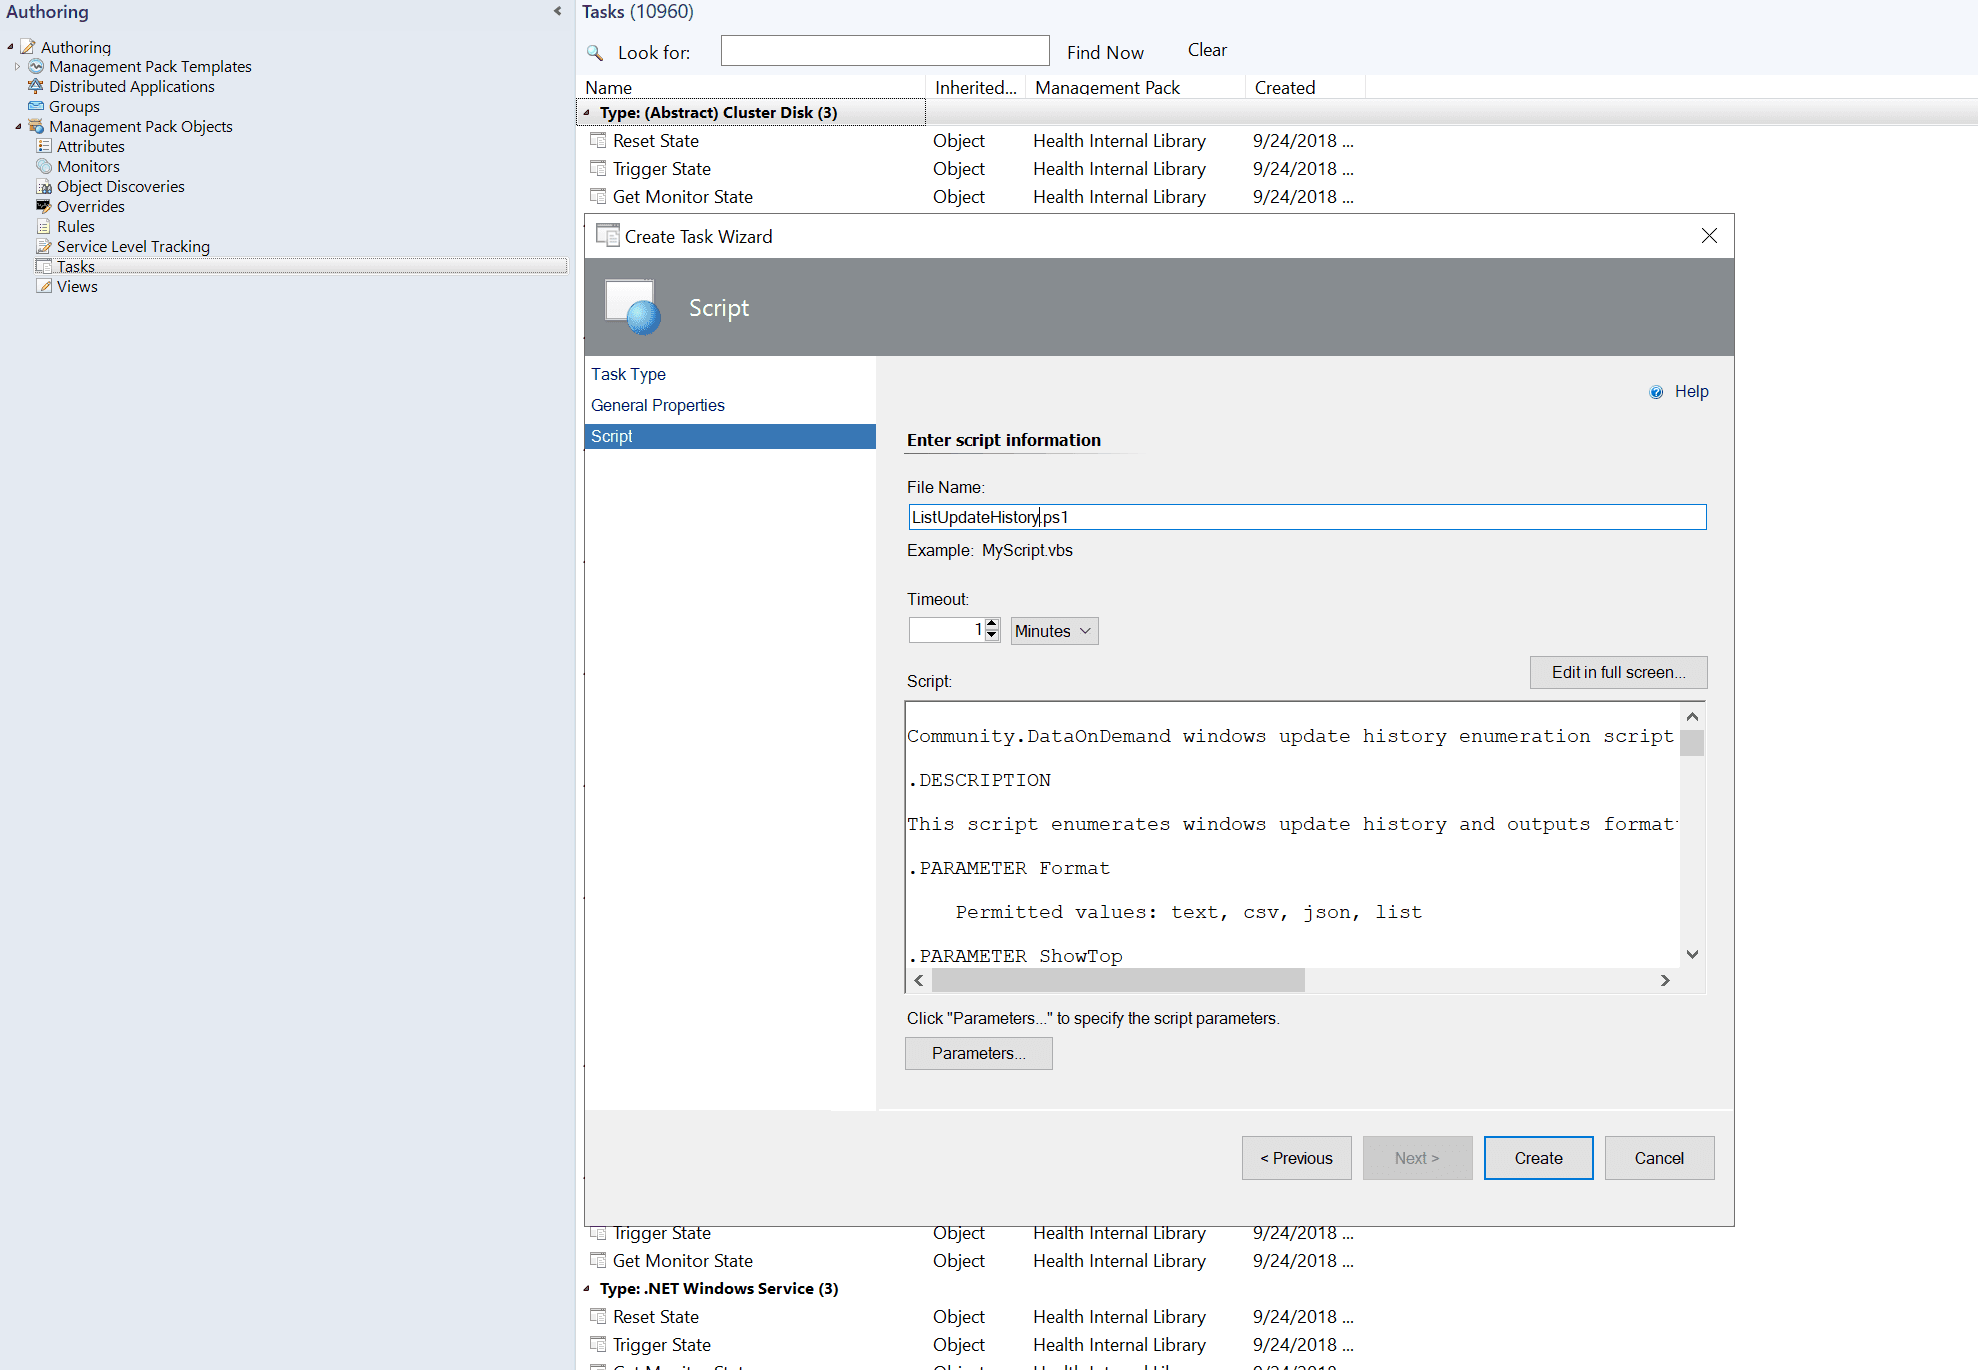
Task: Click the Monitors icon in the tree
Action: coord(44,166)
